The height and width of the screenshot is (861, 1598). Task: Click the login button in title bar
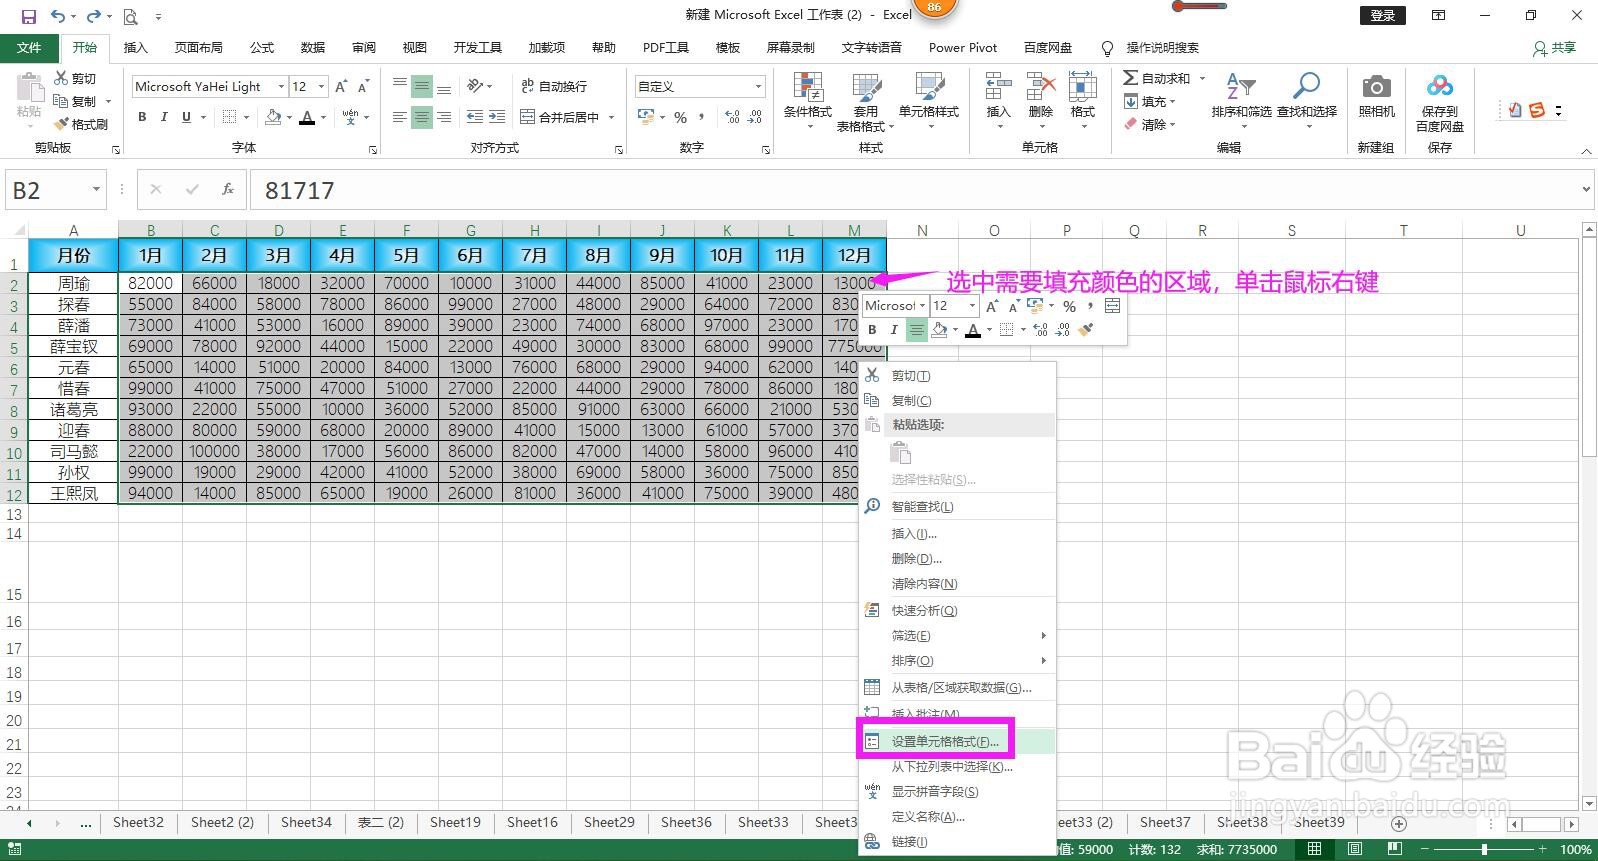pyautogui.click(x=1383, y=15)
